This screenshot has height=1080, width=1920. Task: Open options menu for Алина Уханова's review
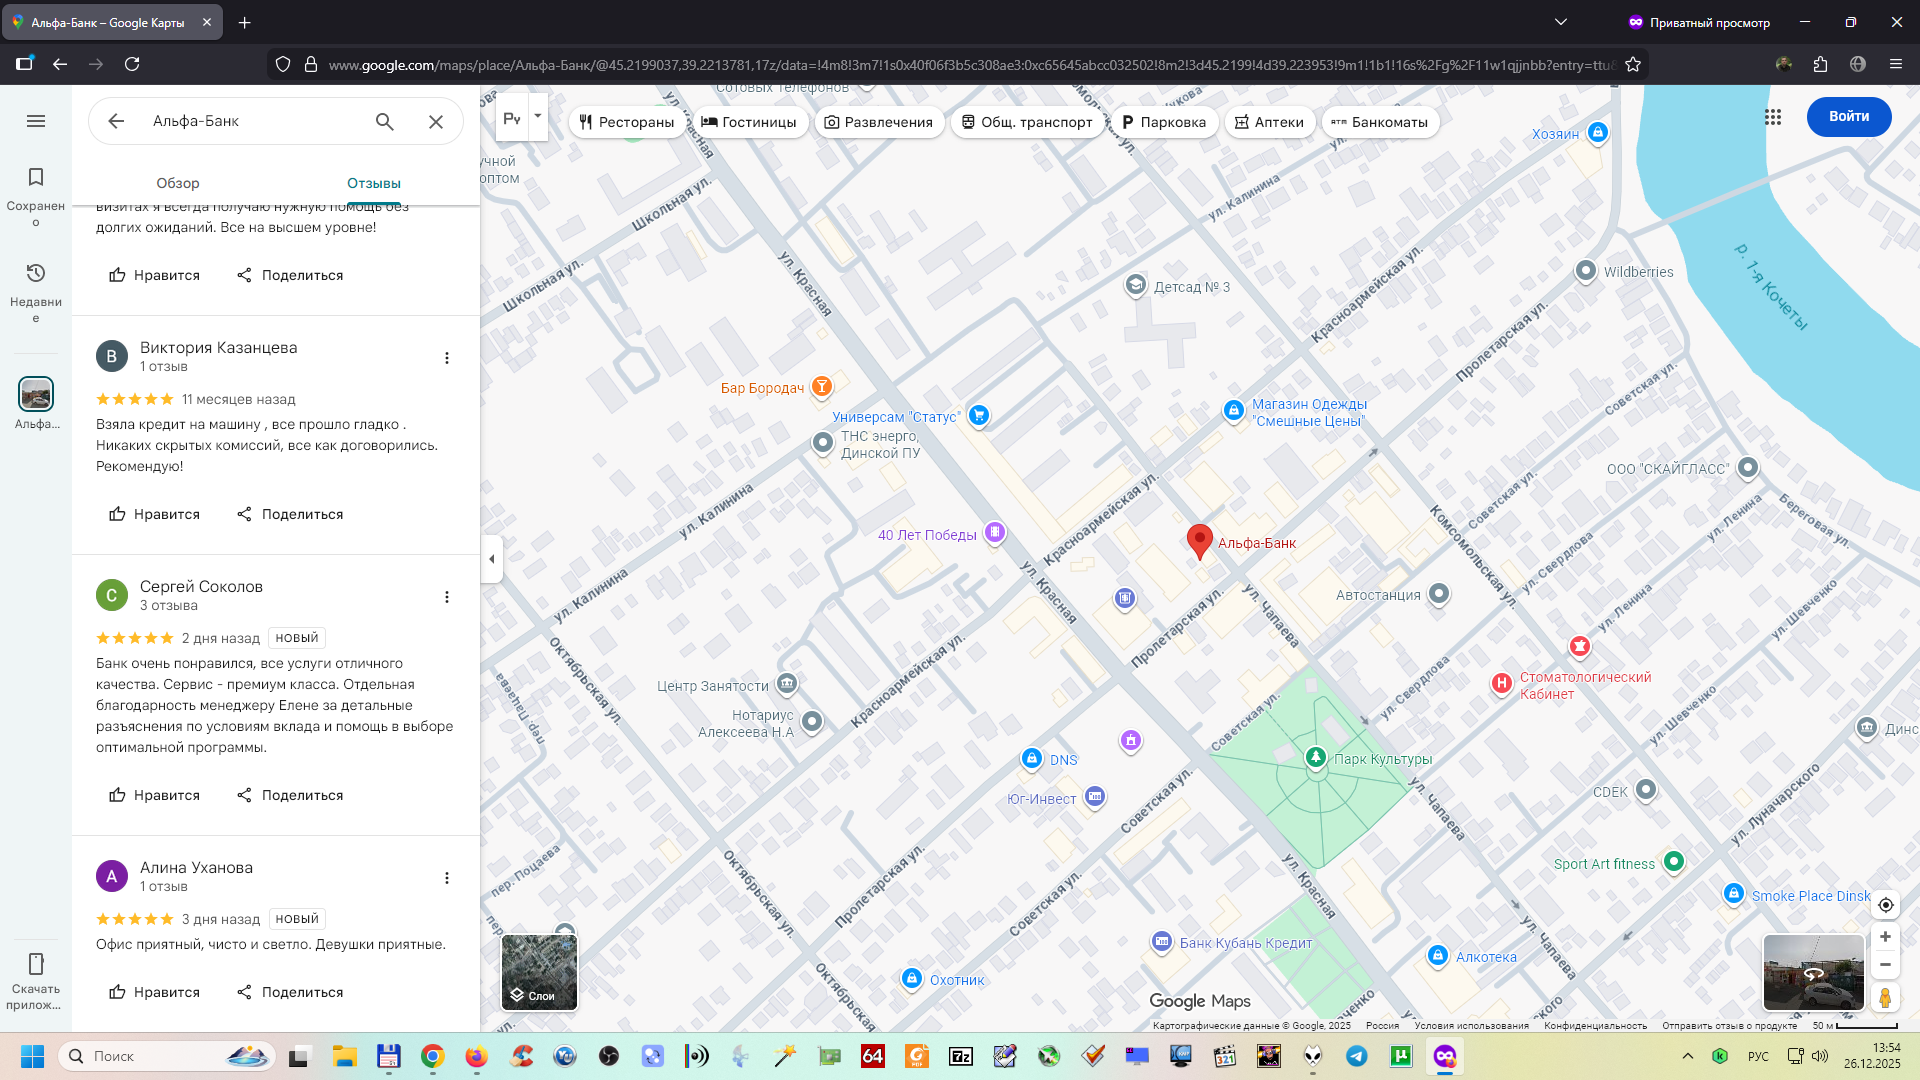coord(447,878)
